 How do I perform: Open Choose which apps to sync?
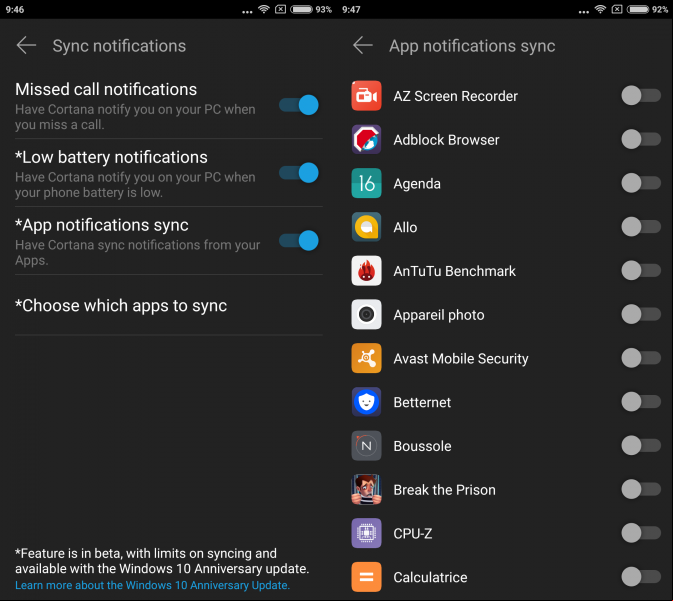(x=168, y=306)
